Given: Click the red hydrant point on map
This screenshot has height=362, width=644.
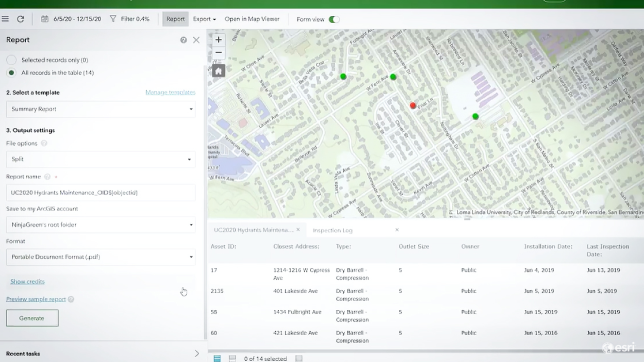Looking at the screenshot, I should tap(413, 106).
